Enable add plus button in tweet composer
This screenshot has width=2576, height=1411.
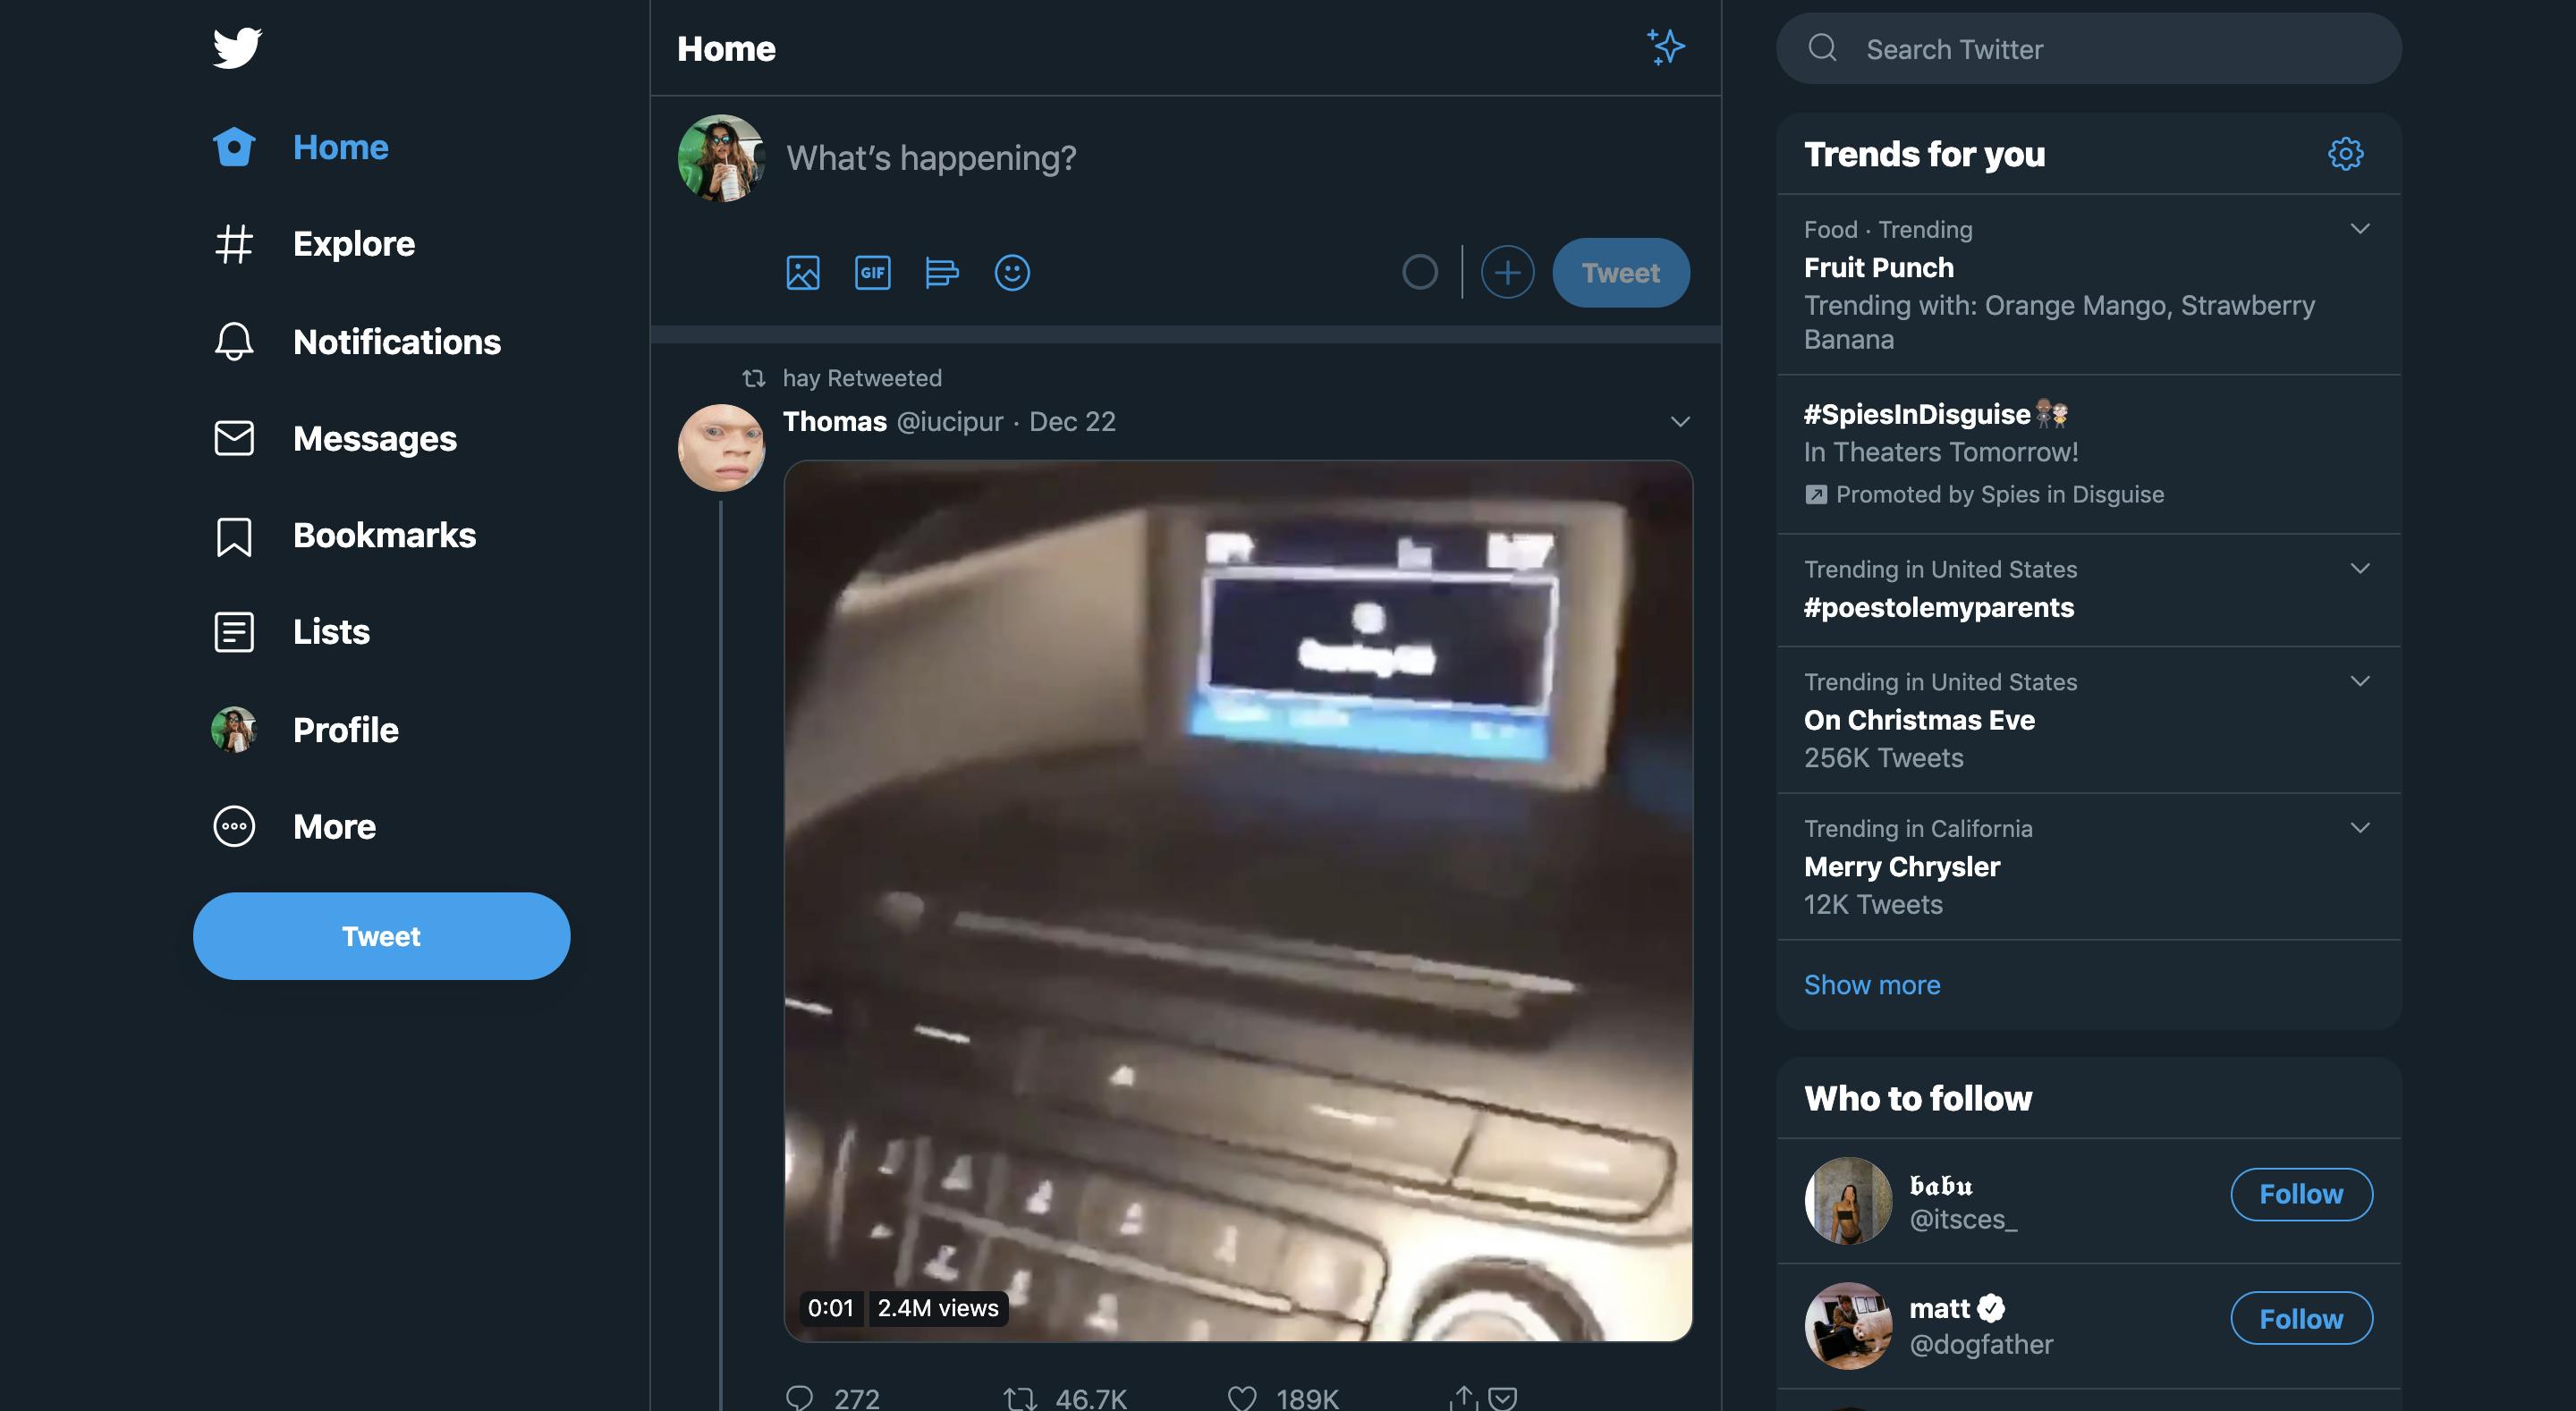pos(1507,271)
